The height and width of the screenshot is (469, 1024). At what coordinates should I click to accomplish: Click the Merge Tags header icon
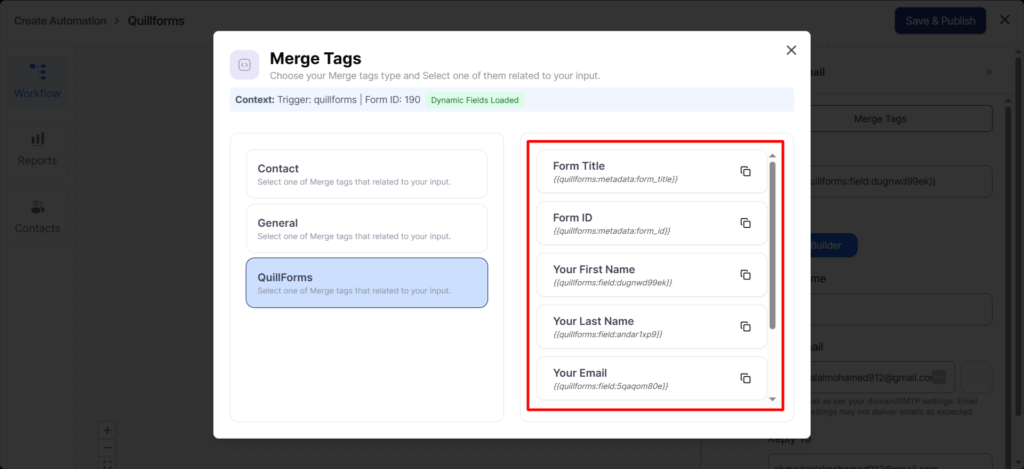245,65
